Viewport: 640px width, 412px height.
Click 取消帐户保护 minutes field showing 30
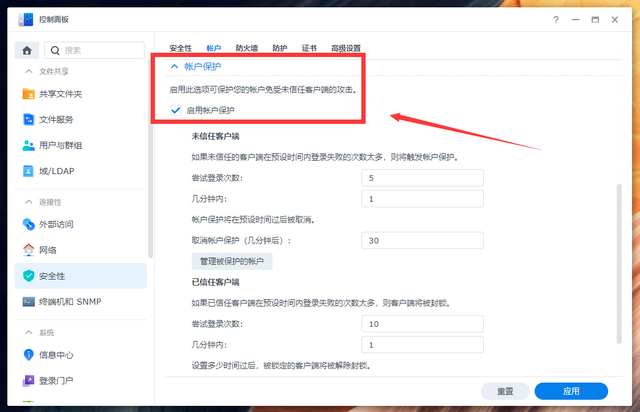[422, 241]
